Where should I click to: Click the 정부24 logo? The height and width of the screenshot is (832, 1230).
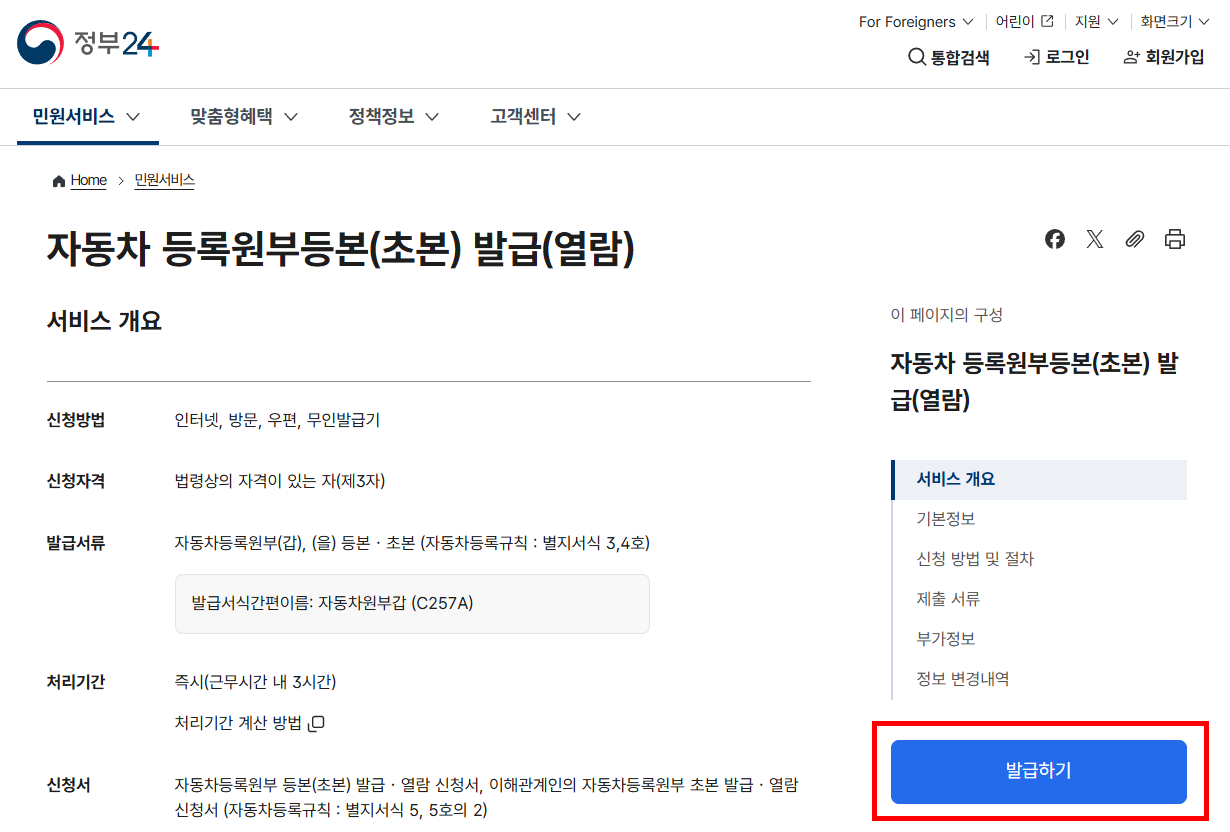tap(88, 43)
